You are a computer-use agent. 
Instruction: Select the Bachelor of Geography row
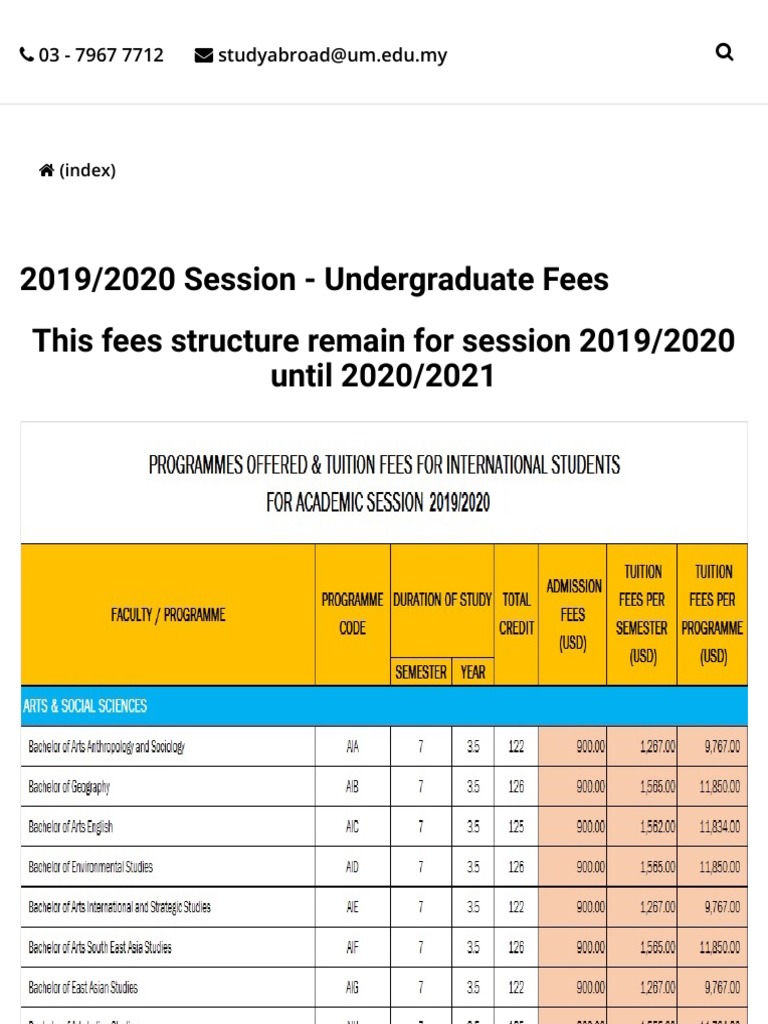[69, 787]
